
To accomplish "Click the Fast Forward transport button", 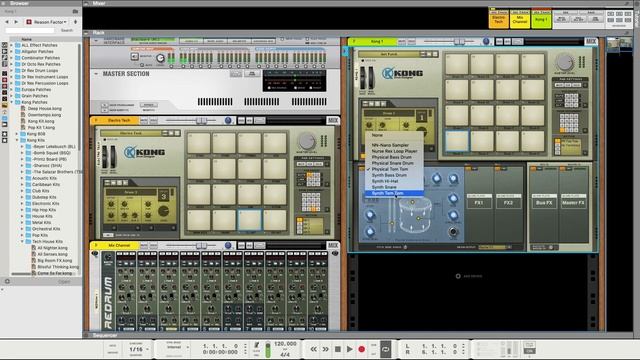I will click(326, 349).
